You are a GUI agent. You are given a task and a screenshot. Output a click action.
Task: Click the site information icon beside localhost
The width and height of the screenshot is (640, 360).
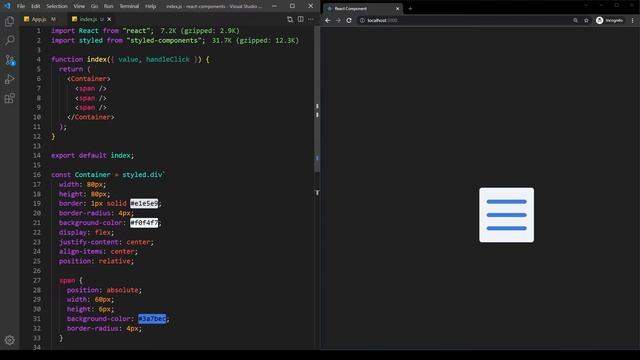(x=362, y=20)
